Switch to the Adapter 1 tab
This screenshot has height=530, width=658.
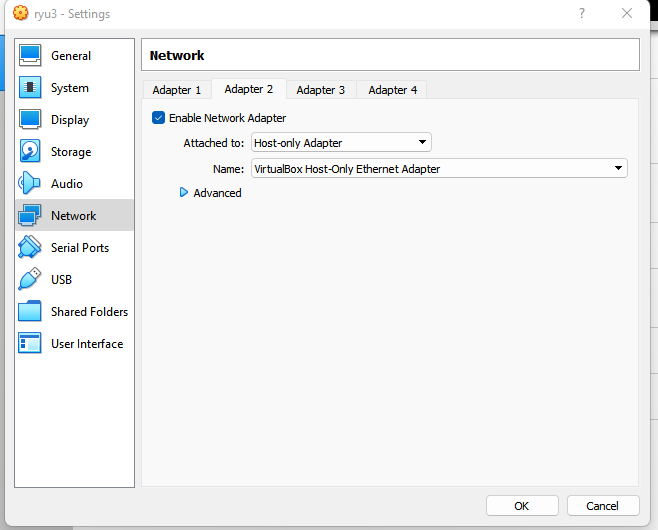pyautogui.click(x=177, y=90)
